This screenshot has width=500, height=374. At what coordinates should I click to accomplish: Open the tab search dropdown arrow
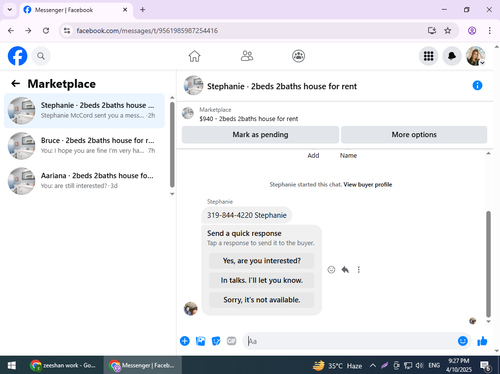click(x=10, y=10)
